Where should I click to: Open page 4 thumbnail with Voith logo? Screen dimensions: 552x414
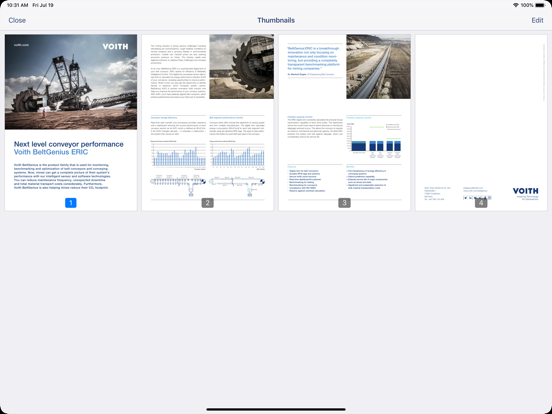(481, 123)
